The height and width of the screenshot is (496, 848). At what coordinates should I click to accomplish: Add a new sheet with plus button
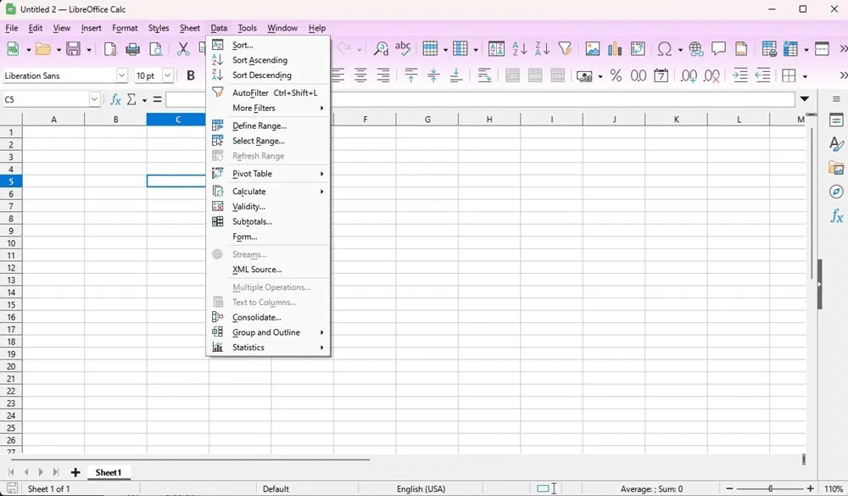tap(75, 473)
